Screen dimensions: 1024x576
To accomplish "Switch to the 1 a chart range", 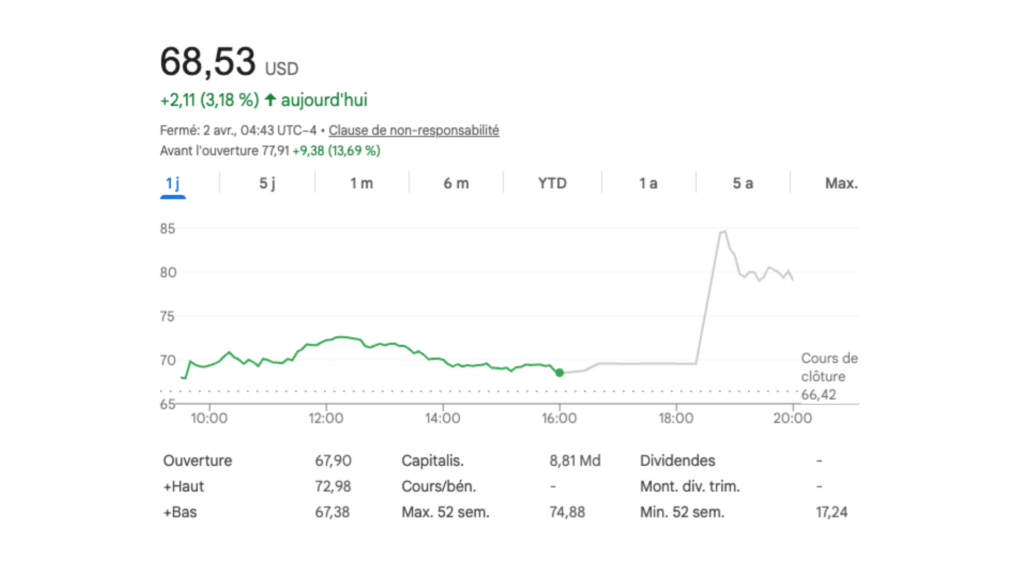I will point(648,183).
